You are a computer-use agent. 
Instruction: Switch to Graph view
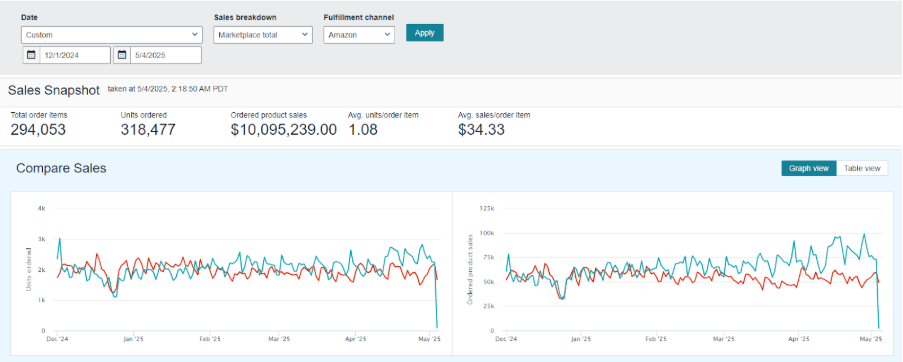809,169
